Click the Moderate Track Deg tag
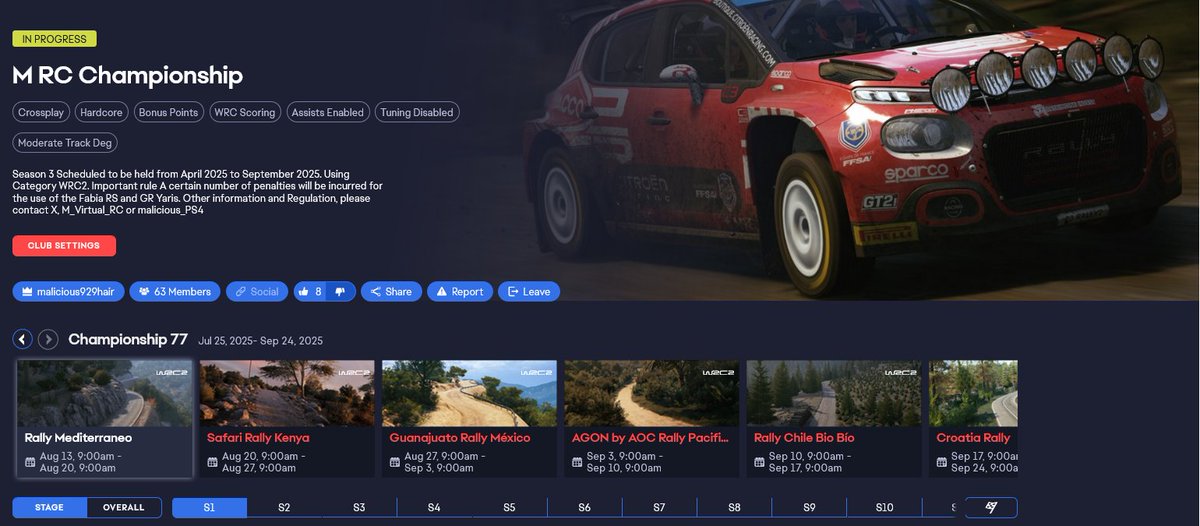The image size is (1200, 526). click(x=64, y=143)
